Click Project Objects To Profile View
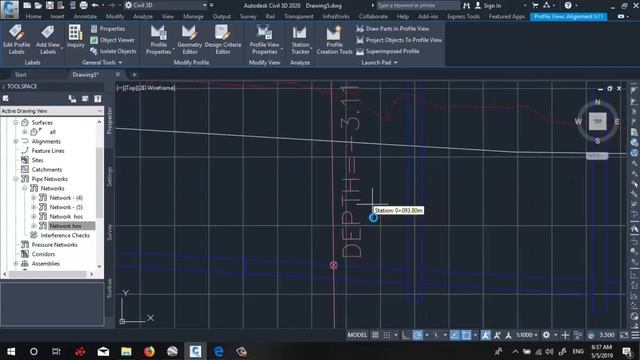 399,40
